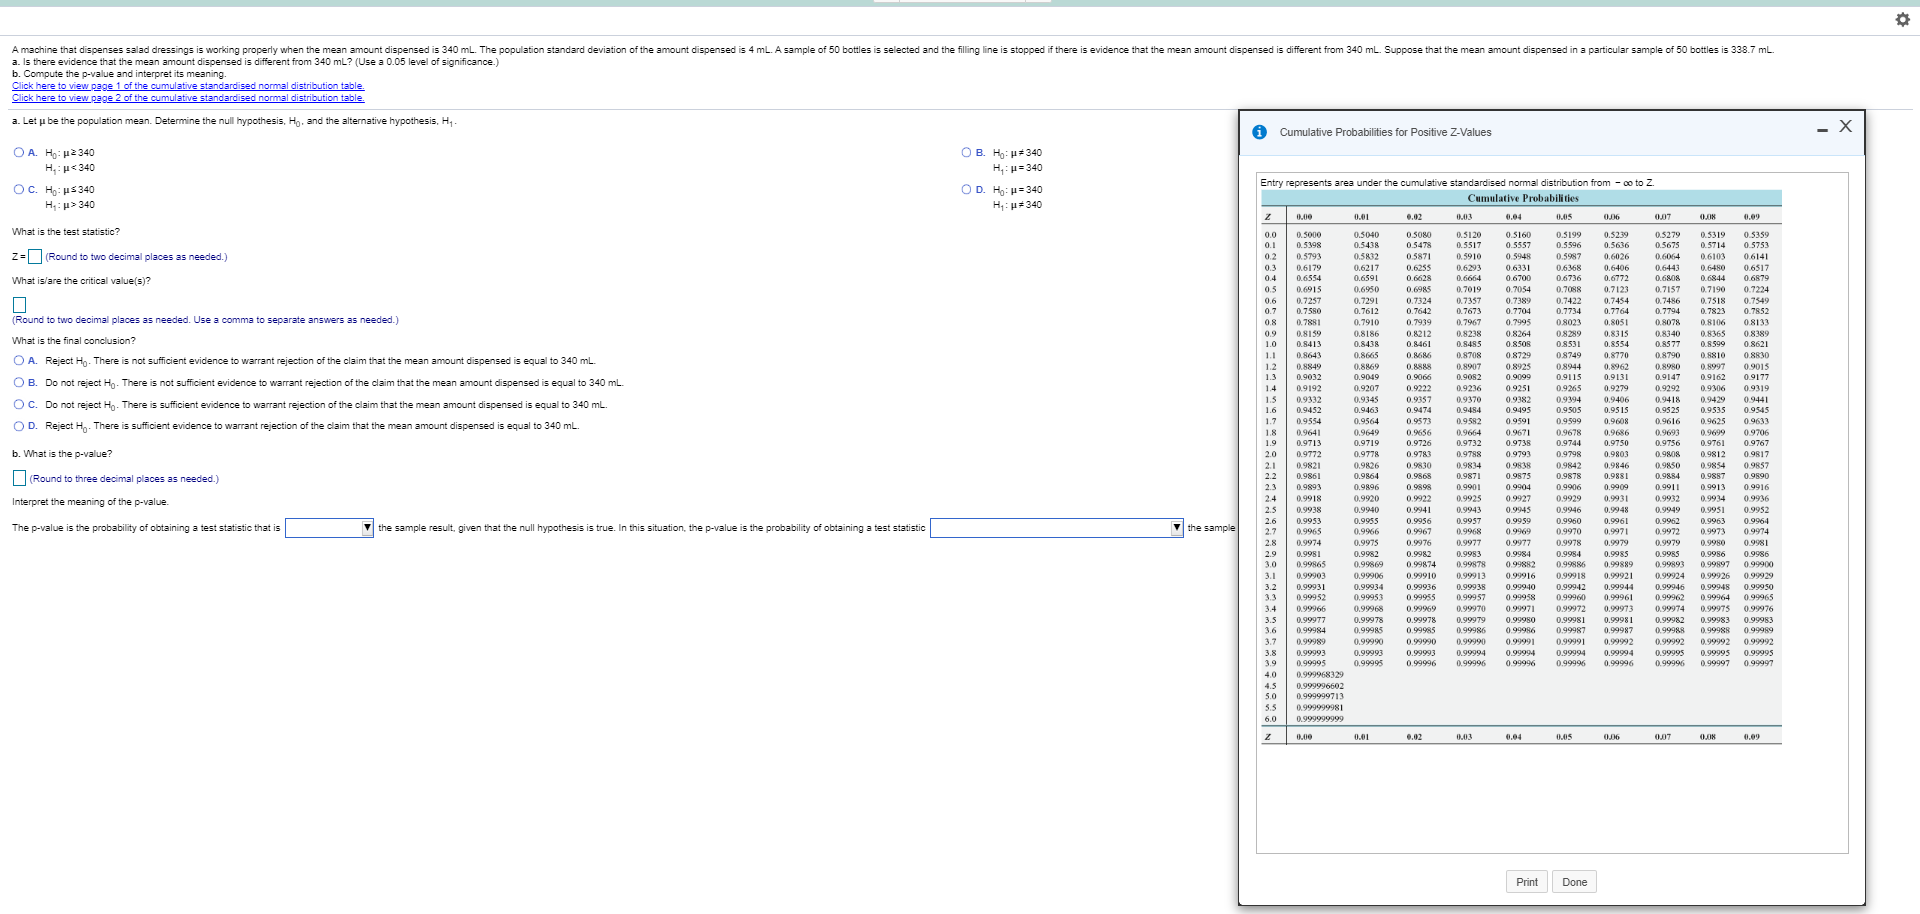1920x914 pixels.
Task: Select hypothesis option D: H0 μ = 340
Action: (x=966, y=190)
